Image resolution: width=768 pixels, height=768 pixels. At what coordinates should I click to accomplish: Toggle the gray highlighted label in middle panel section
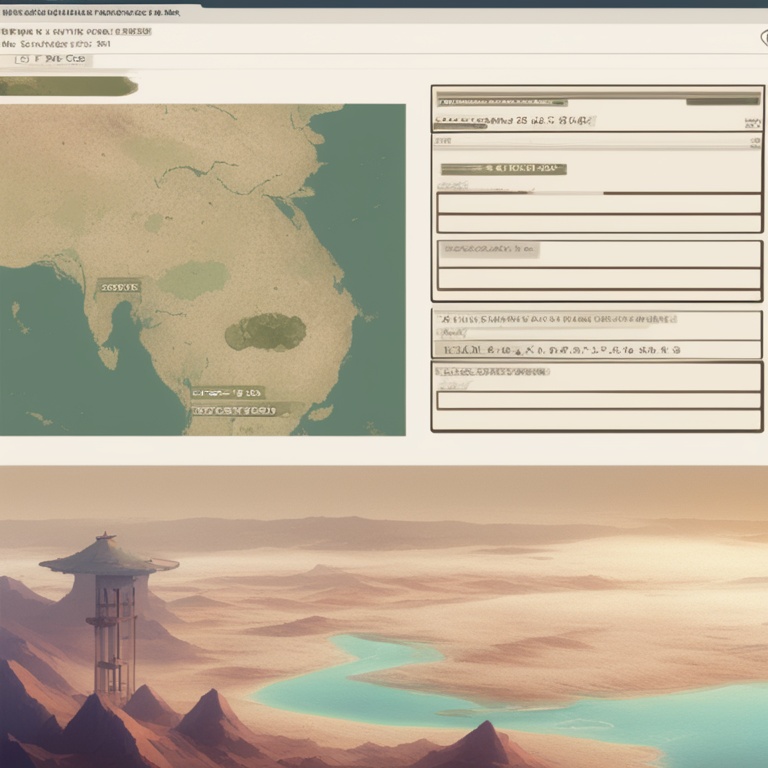coord(490,249)
